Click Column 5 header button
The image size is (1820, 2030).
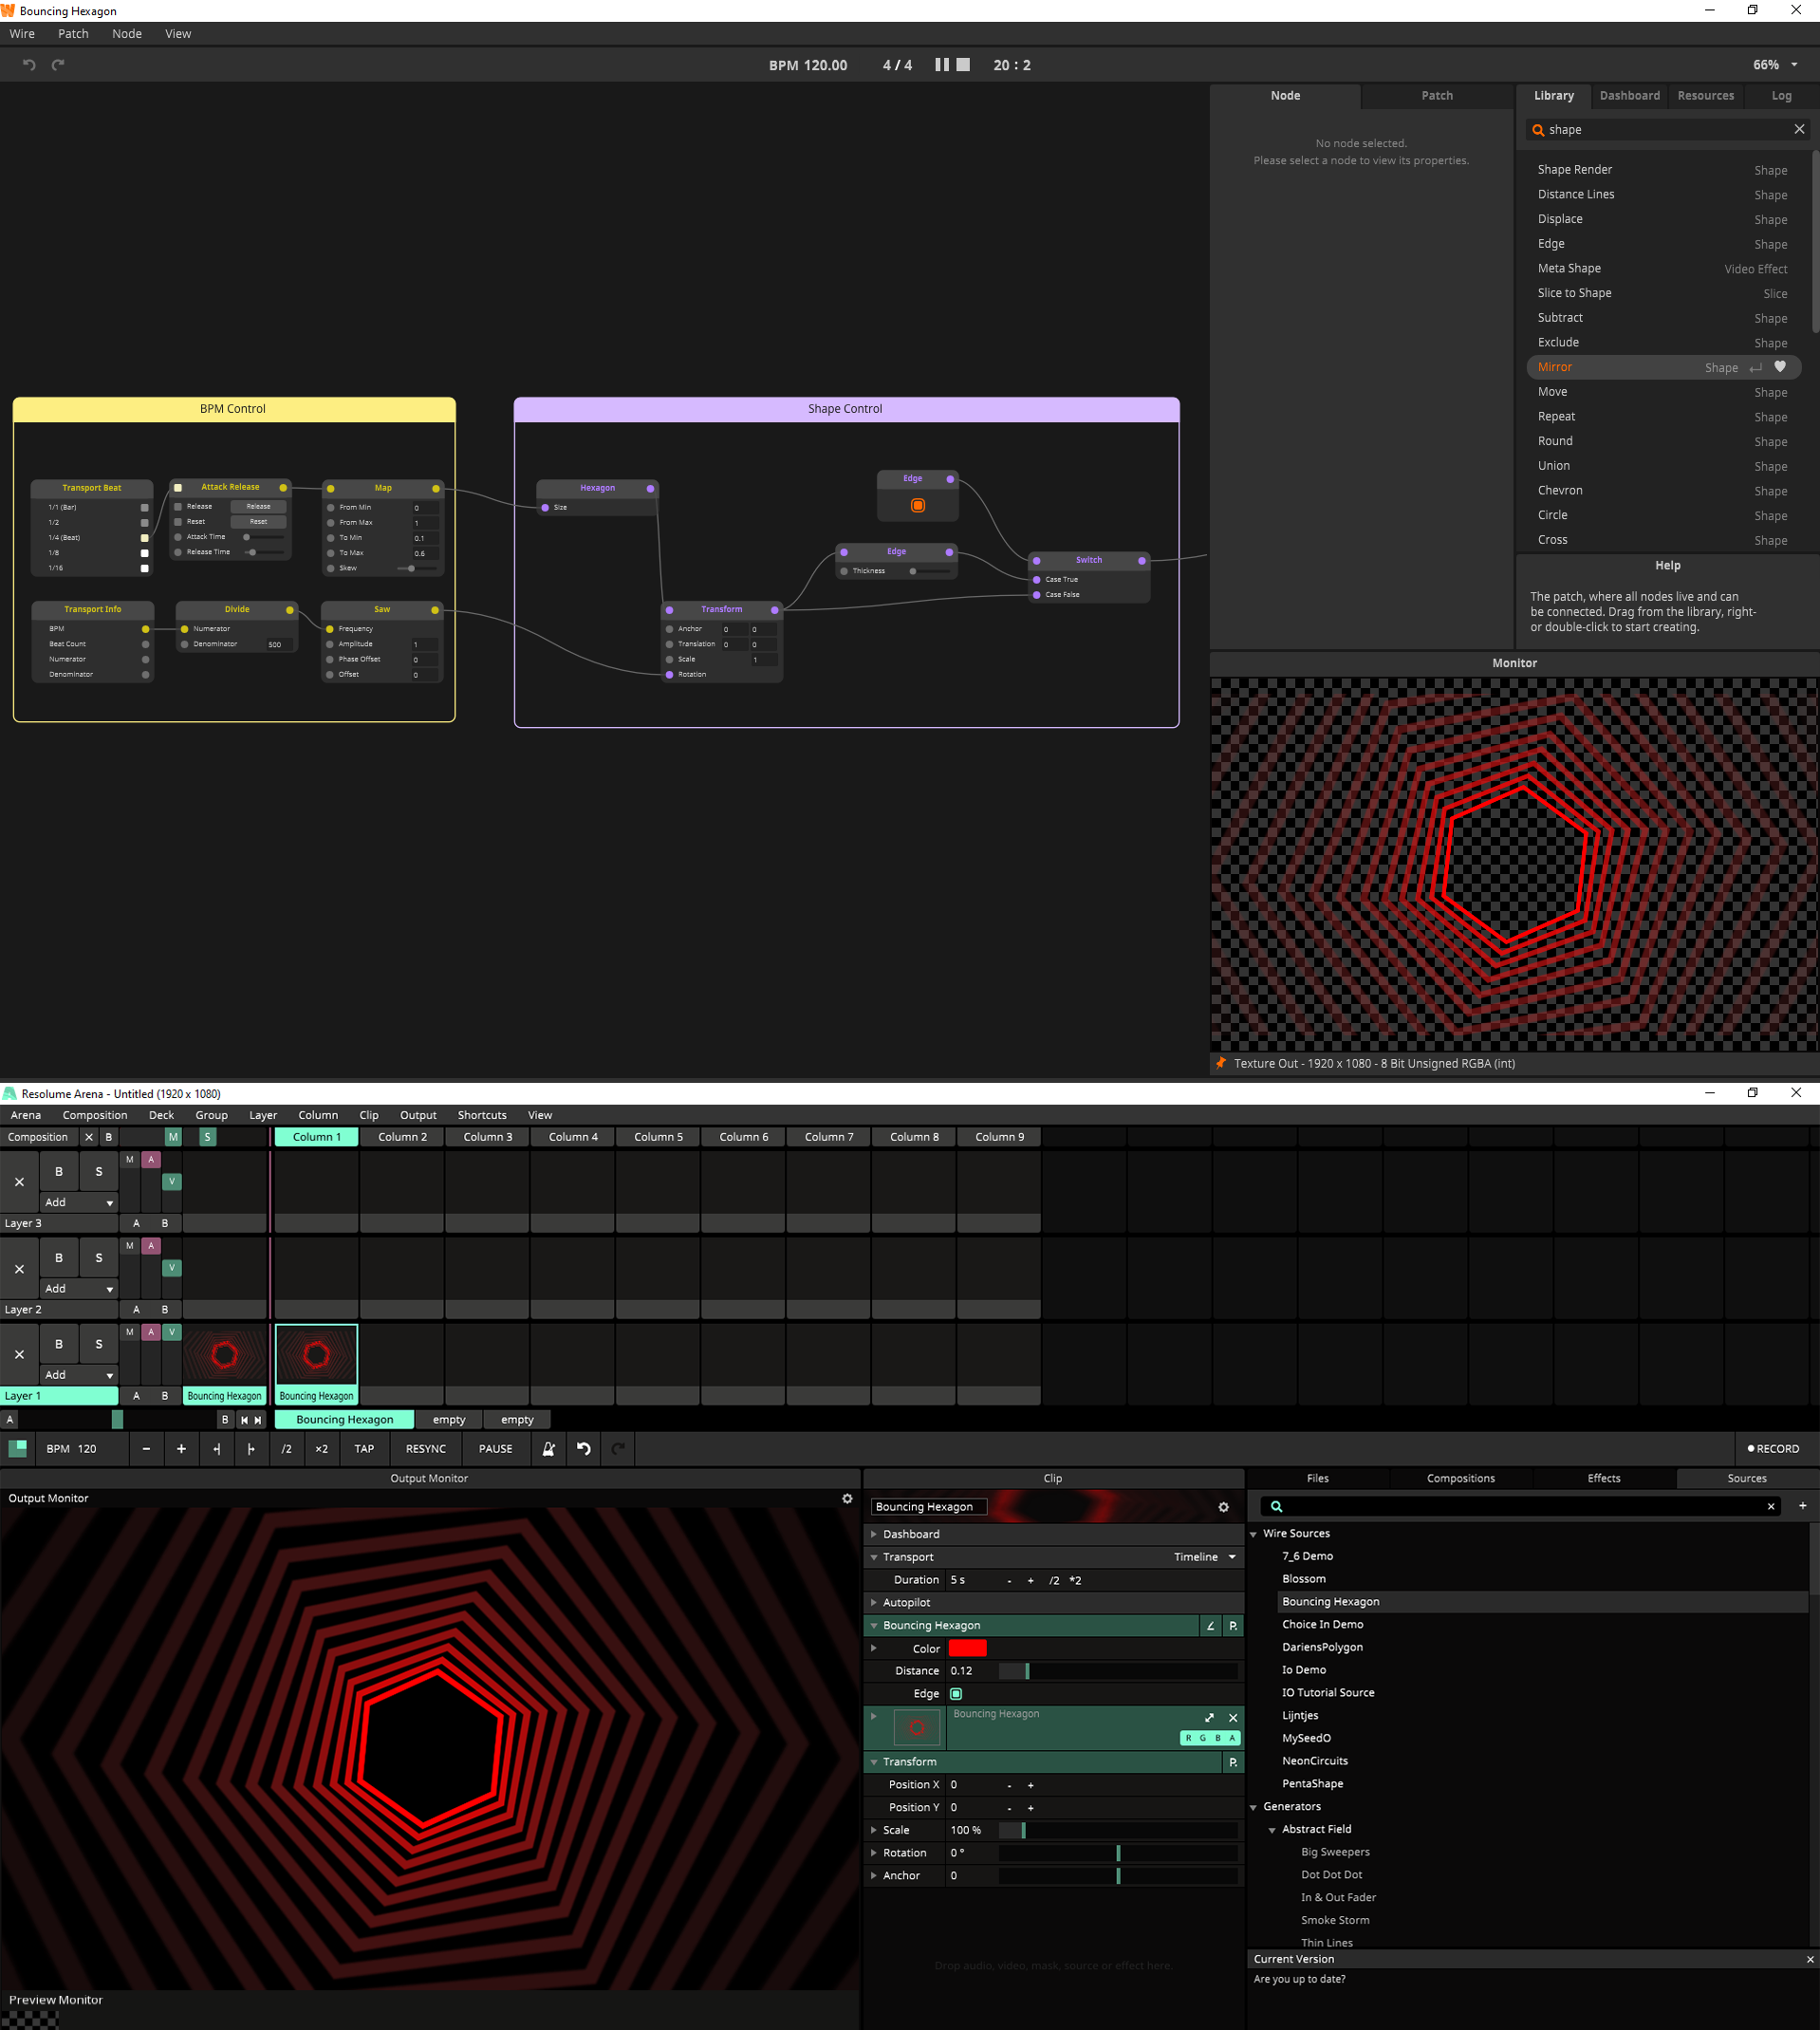[x=658, y=1137]
